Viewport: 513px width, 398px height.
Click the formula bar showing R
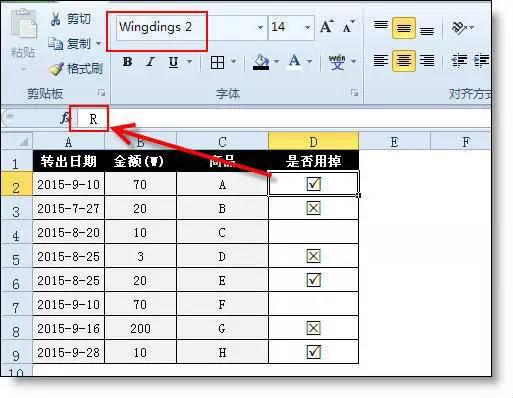284,119
